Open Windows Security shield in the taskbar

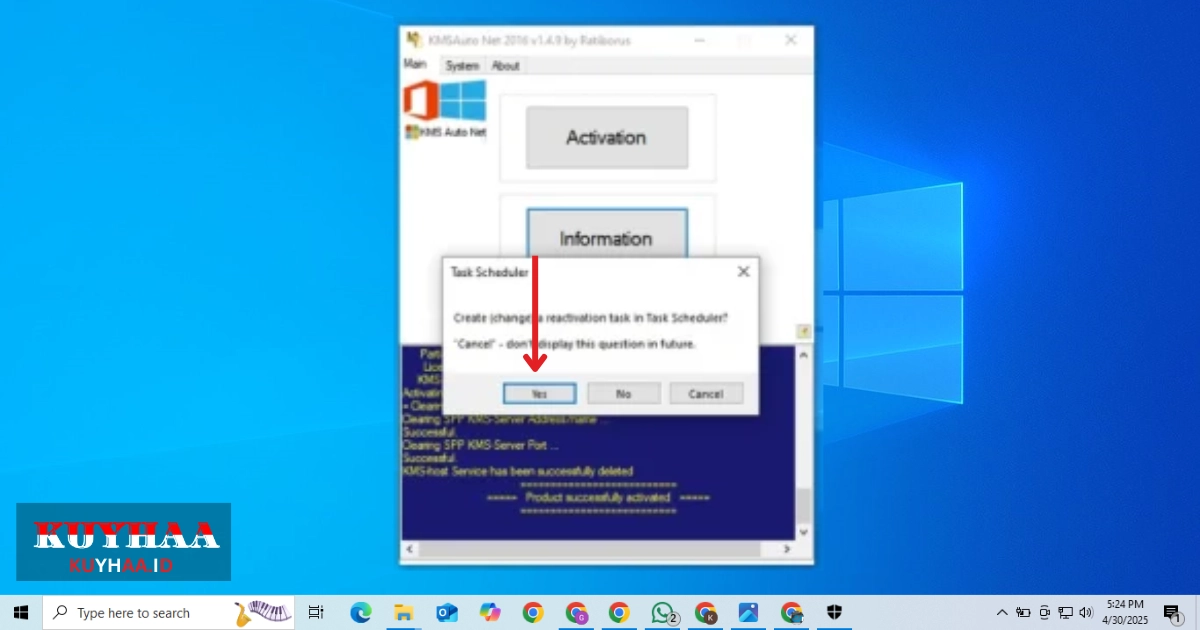click(834, 613)
